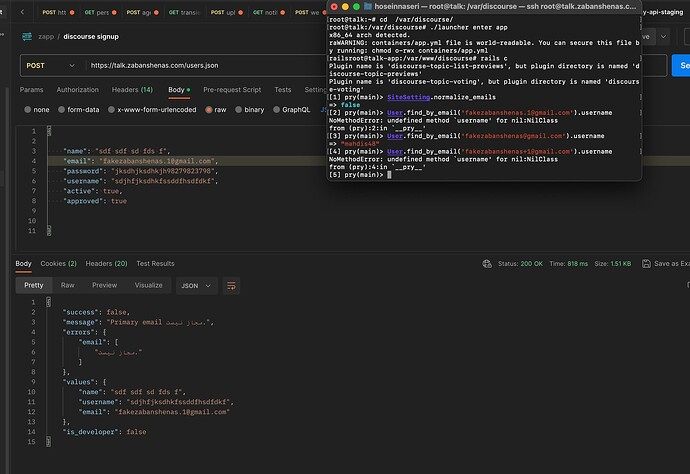Open the Headers (14) request tab

click(132, 90)
